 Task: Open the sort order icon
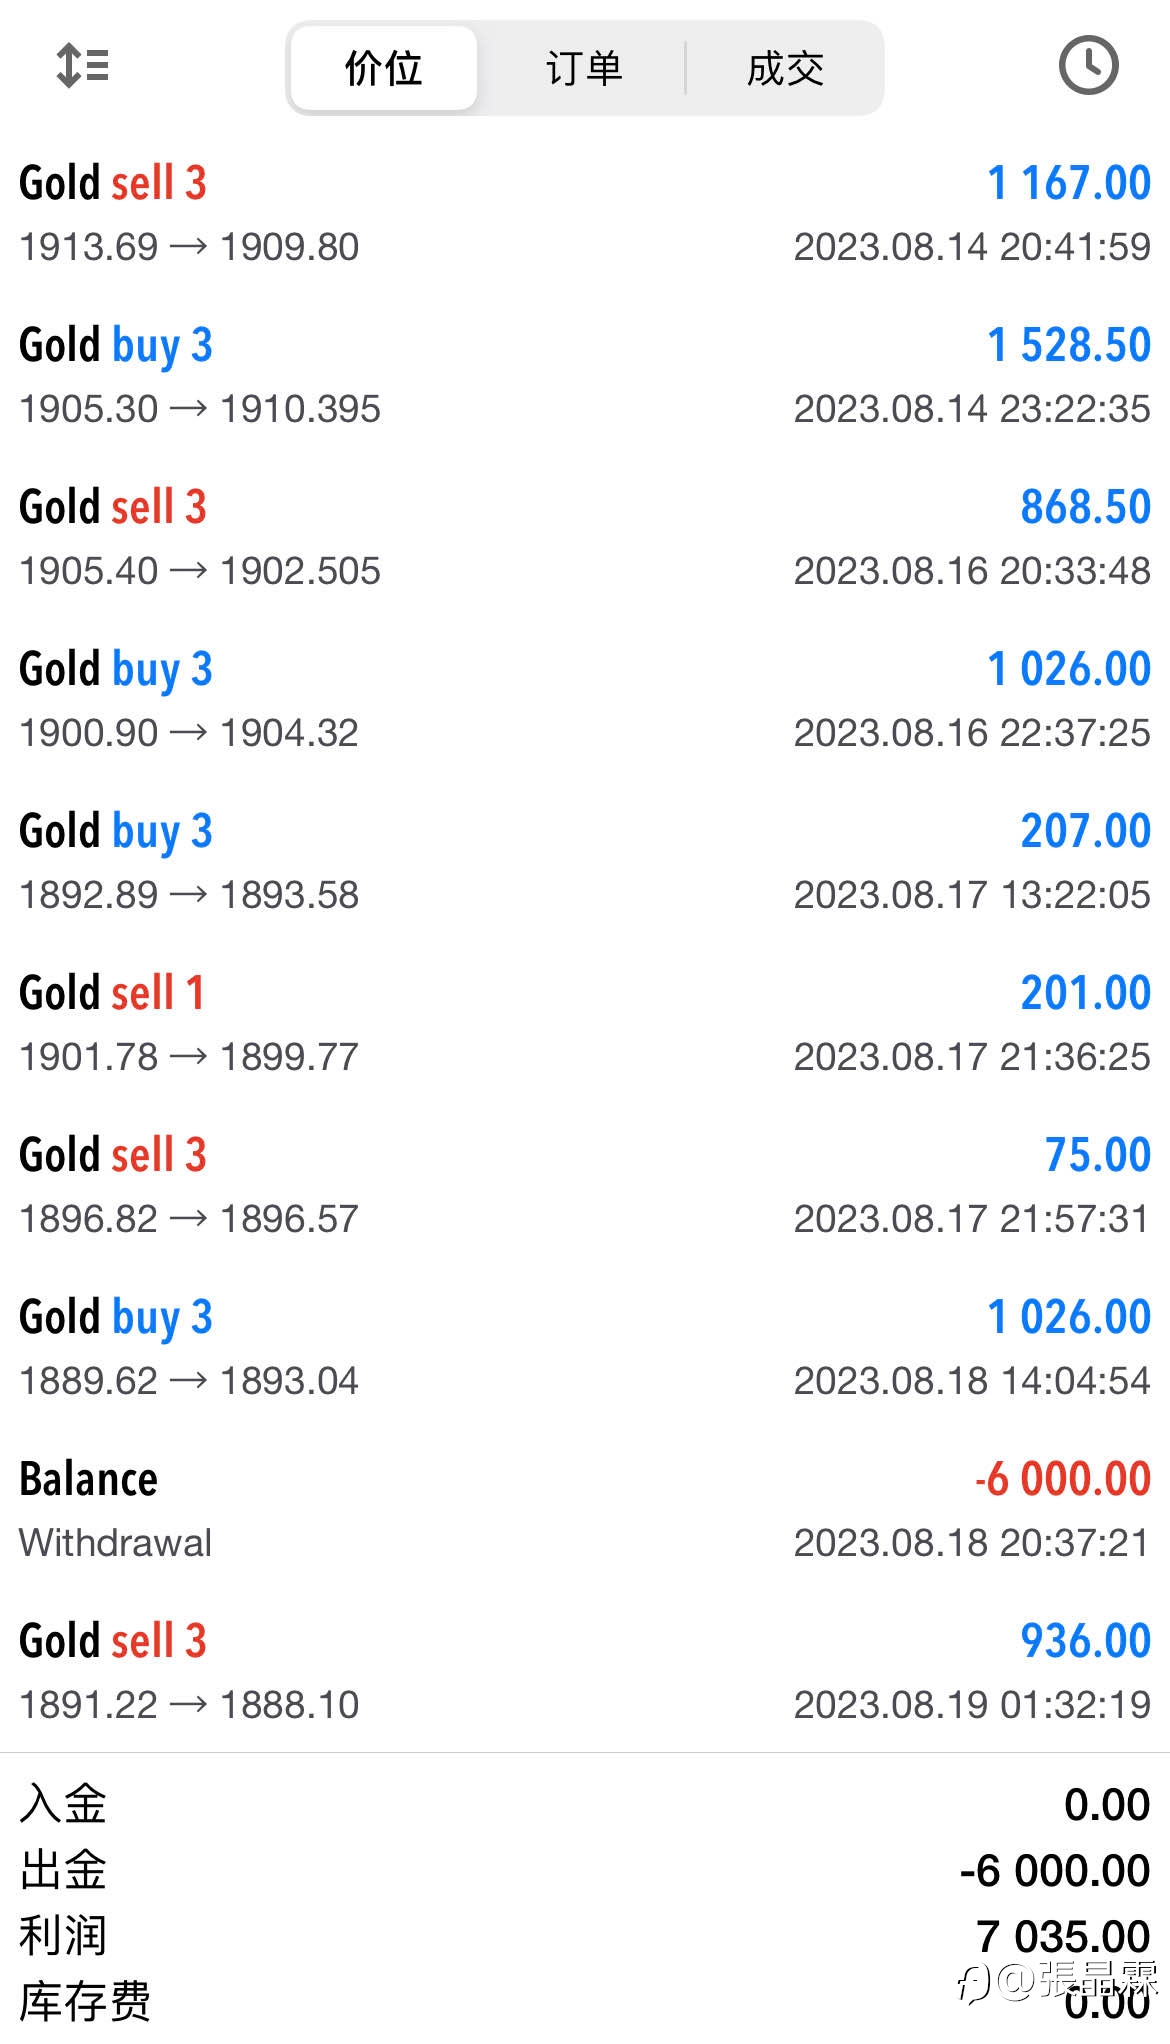(x=82, y=66)
